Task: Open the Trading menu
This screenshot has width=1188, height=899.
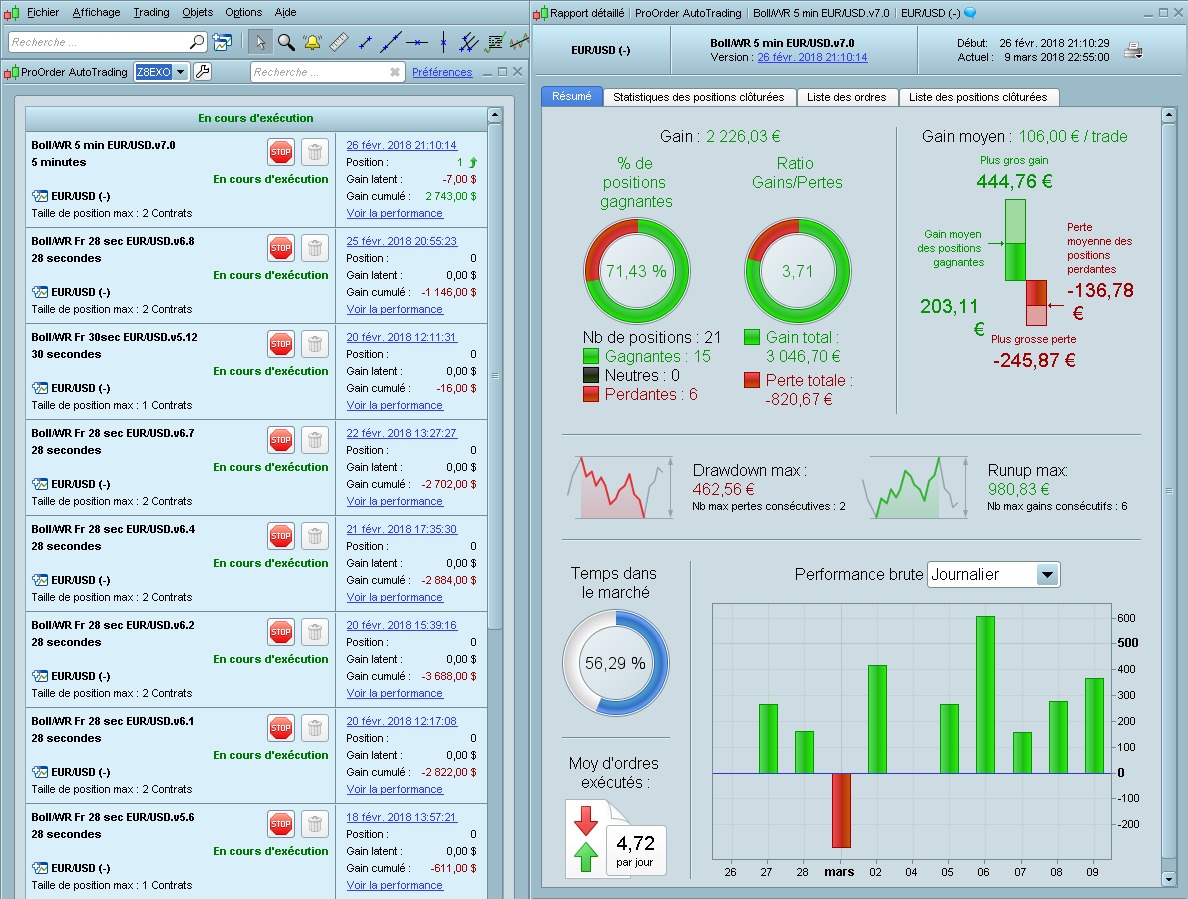Action: (x=152, y=12)
